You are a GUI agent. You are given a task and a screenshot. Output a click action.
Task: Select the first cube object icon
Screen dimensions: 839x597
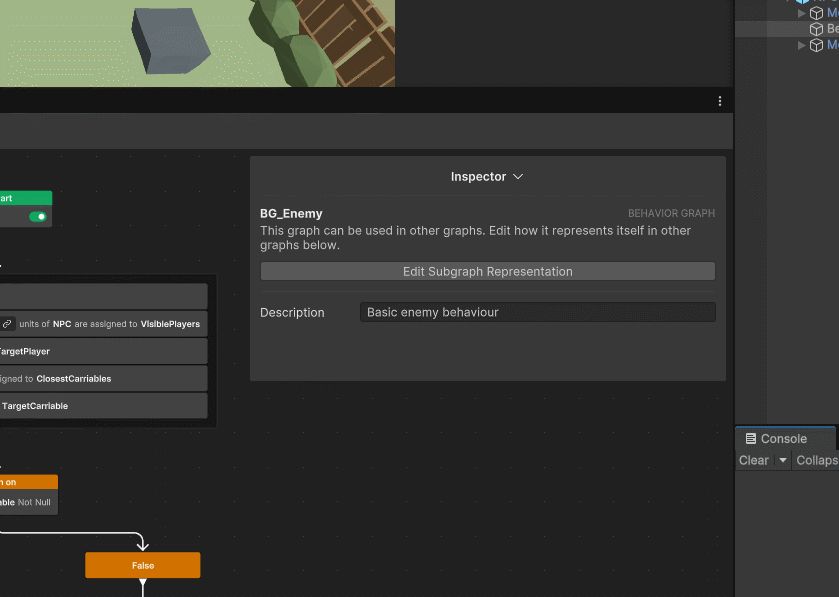point(816,13)
